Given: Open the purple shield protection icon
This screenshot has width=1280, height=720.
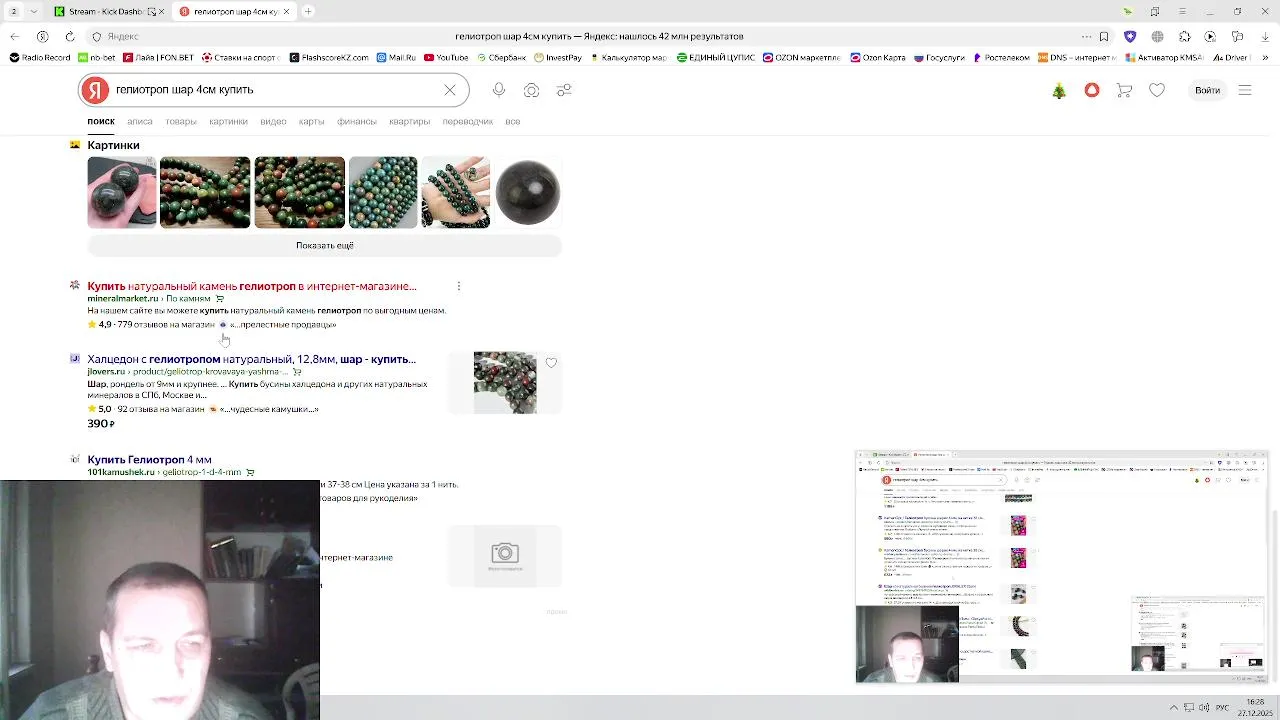Looking at the screenshot, I should point(1130,36).
